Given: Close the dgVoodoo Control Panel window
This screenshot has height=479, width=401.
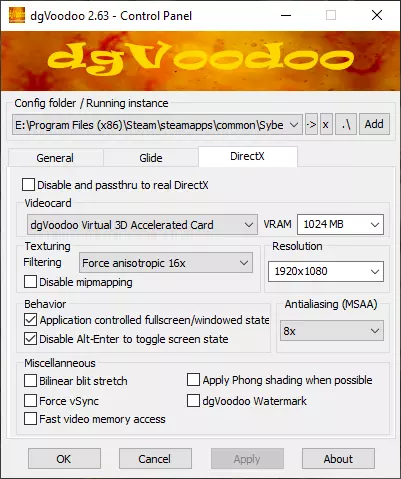Looking at the screenshot, I should [377, 15].
